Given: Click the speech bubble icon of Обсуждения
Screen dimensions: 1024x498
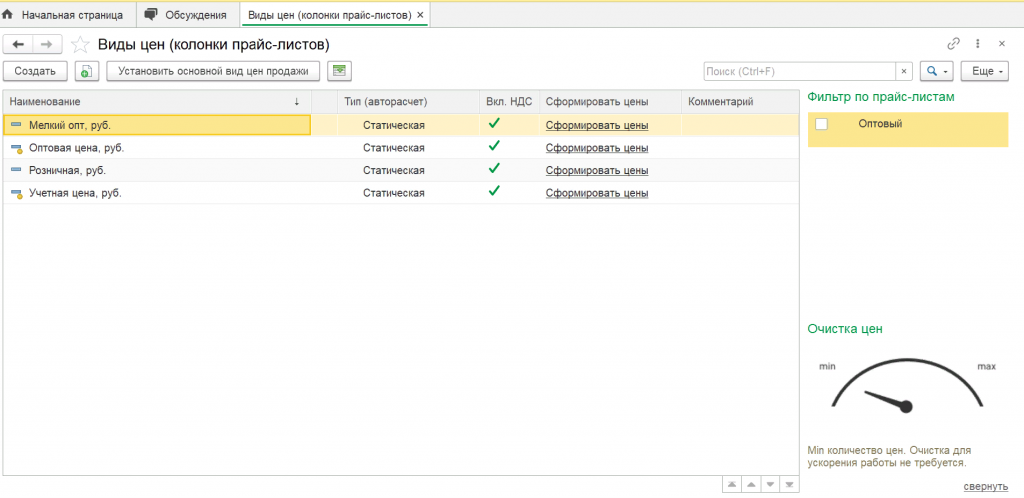Looking at the screenshot, I should (150, 14).
